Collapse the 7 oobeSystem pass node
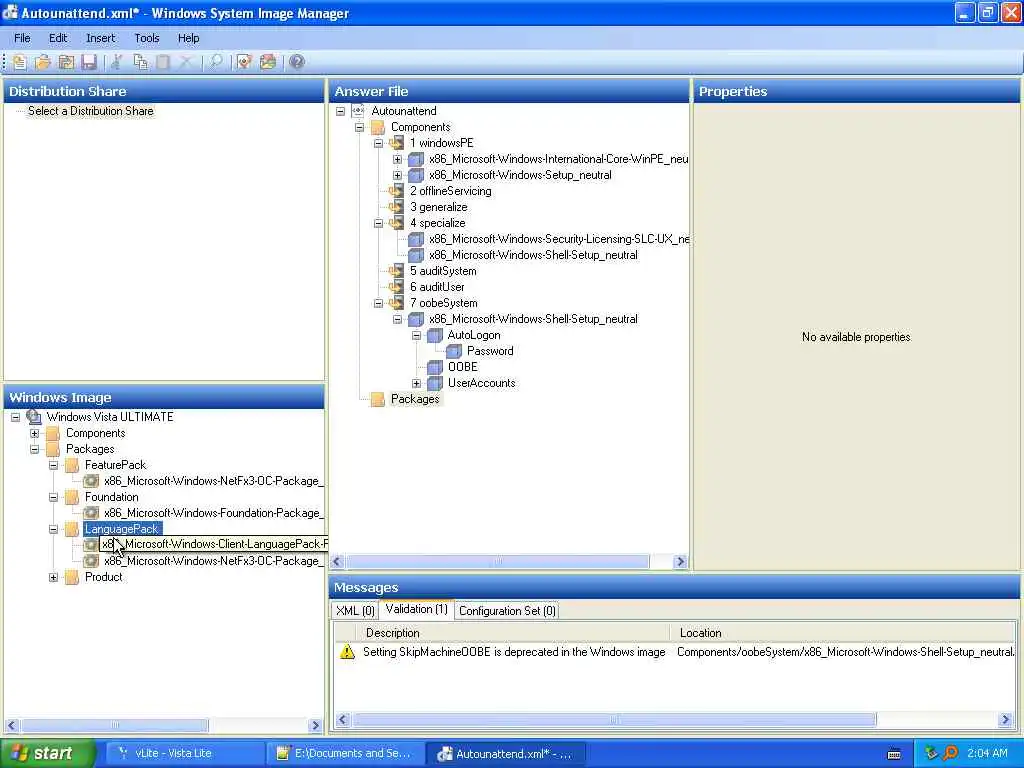This screenshot has width=1024, height=768. pyautogui.click(x=378, y=303)
